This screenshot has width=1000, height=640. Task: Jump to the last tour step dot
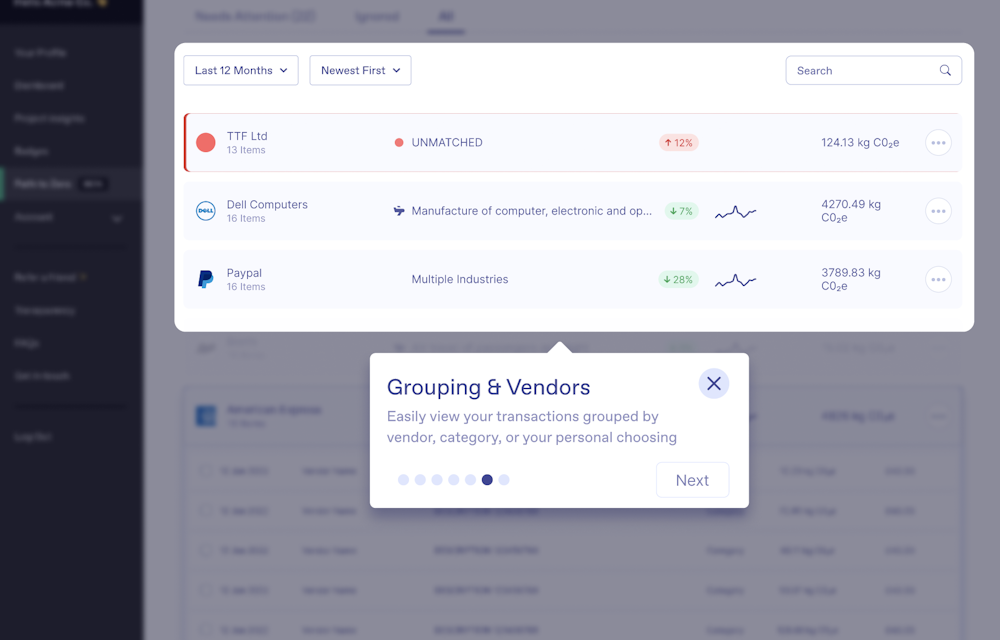pos(504,480)
